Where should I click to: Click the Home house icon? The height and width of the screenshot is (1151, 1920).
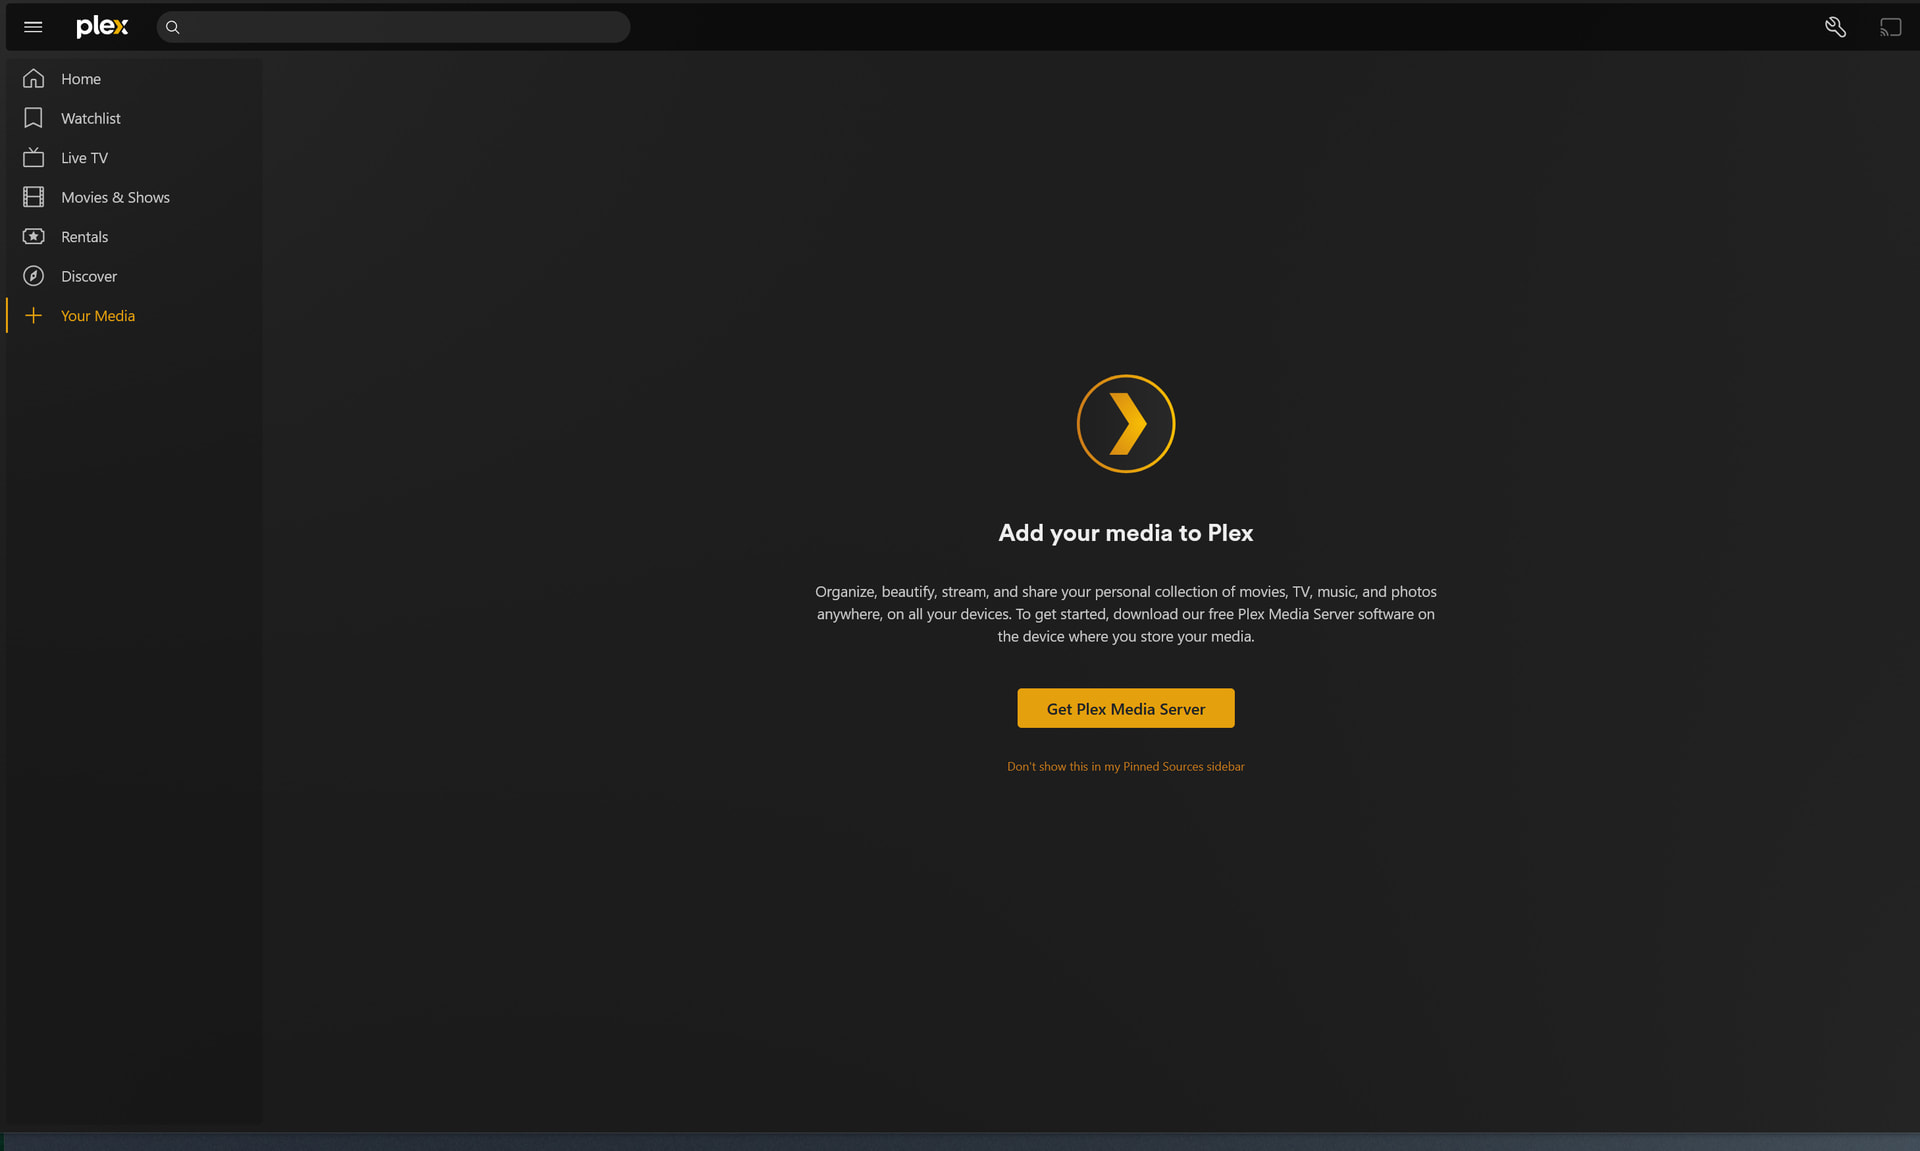pos(33,79)
